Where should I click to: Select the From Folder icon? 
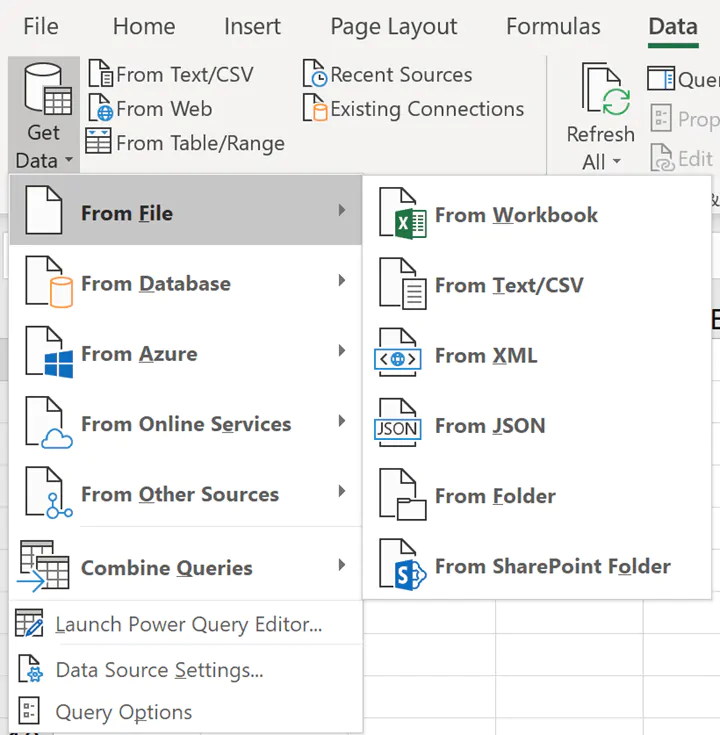(x=403, y=495)
